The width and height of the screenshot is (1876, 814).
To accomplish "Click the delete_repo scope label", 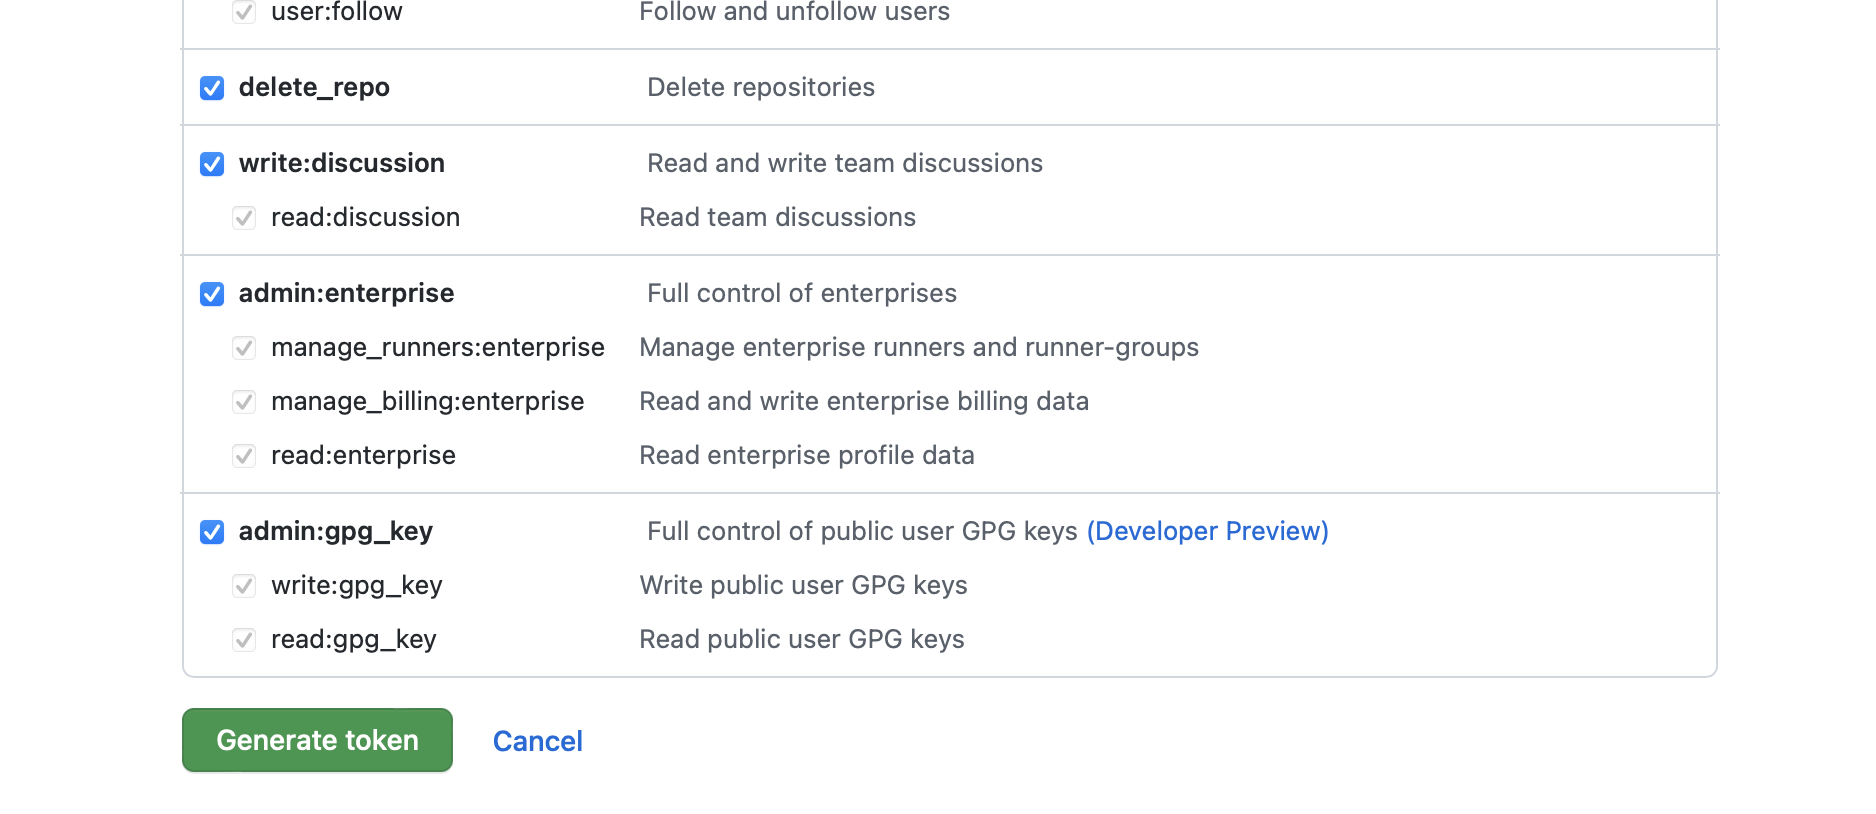I will tap(314, 88).
